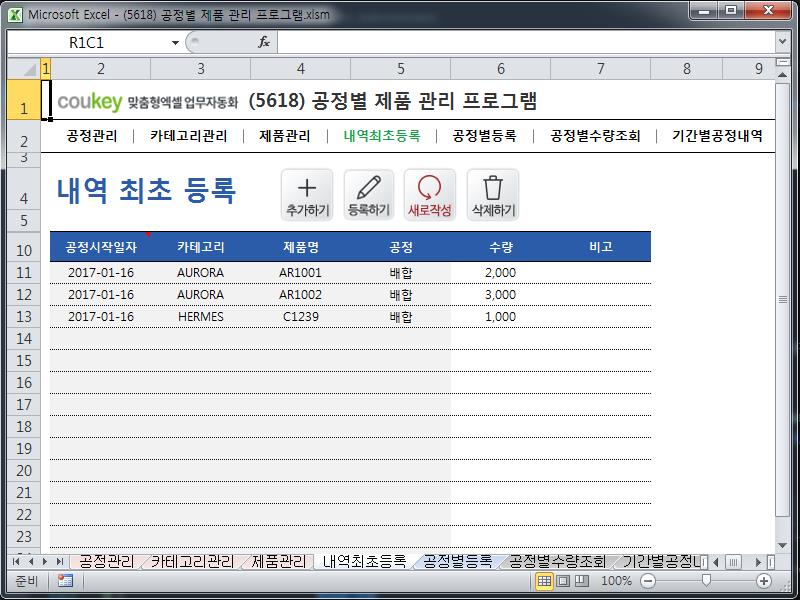Image resolution: width=800 pixels, height=600 pixels.
Task: Open 공정관리 navigation menu item
Action: (92, 136)
